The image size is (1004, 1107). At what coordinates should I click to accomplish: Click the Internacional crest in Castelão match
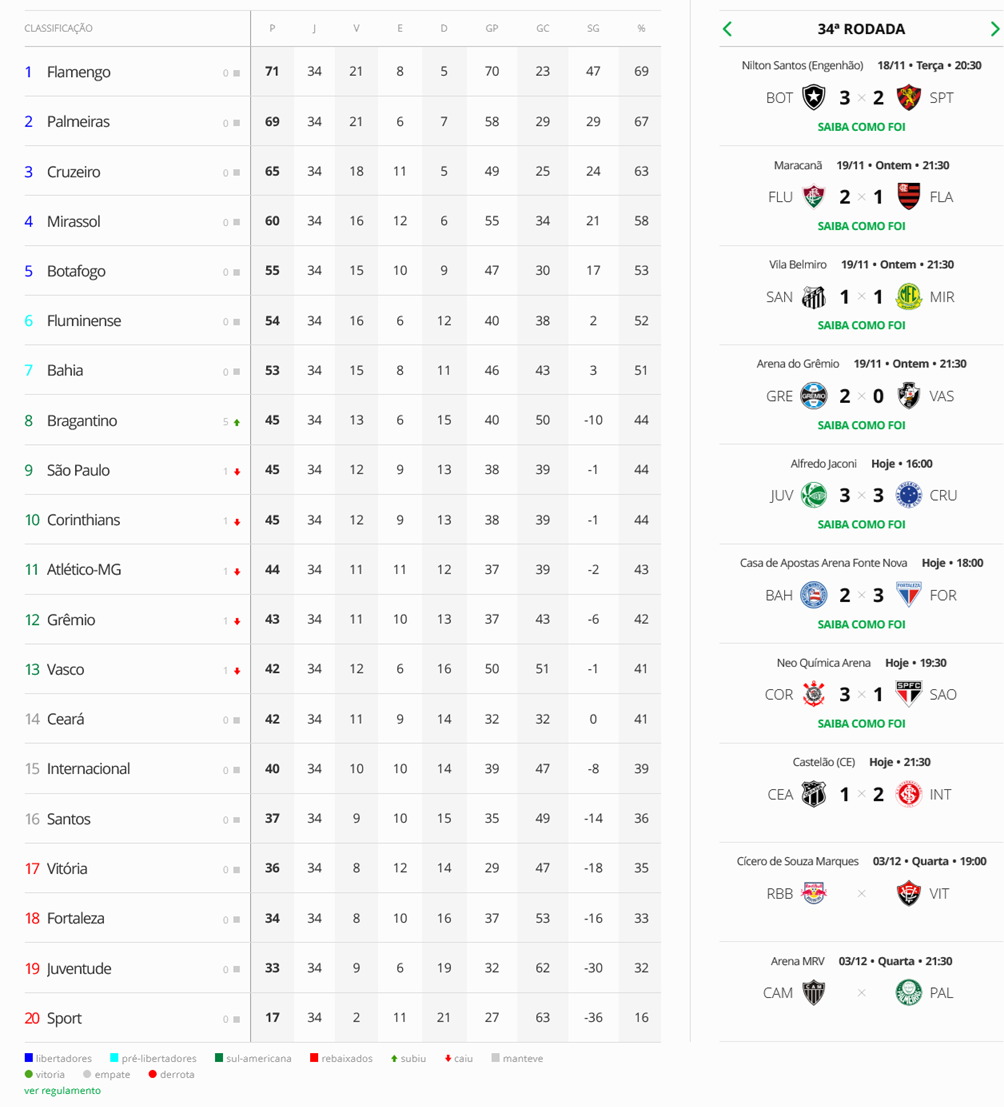pyautogui.click(x=908, y=794)
